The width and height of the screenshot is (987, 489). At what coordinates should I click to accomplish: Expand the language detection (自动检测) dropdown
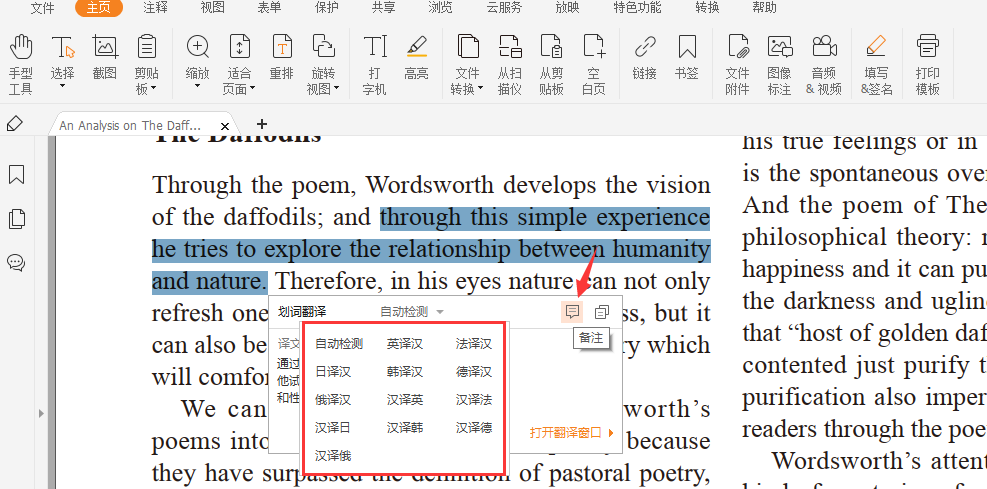pos(412,312)
